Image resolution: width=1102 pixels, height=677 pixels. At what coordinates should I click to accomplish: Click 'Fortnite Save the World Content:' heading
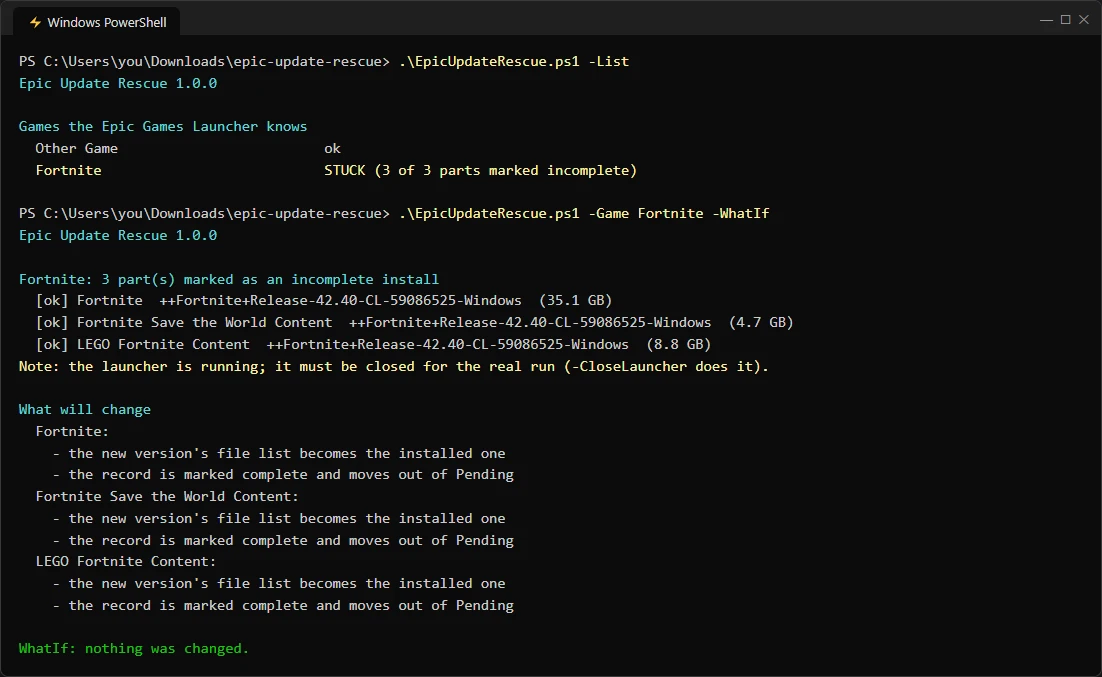167,496
